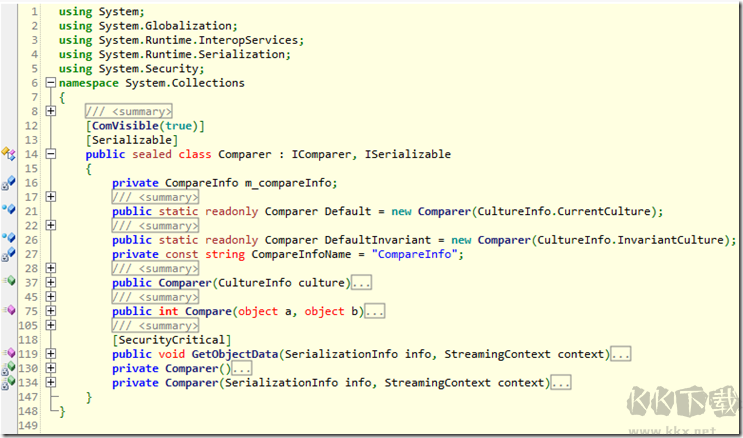Click the GetObjectData method icon at line 119
743x438 pixels.
[9, 353]
